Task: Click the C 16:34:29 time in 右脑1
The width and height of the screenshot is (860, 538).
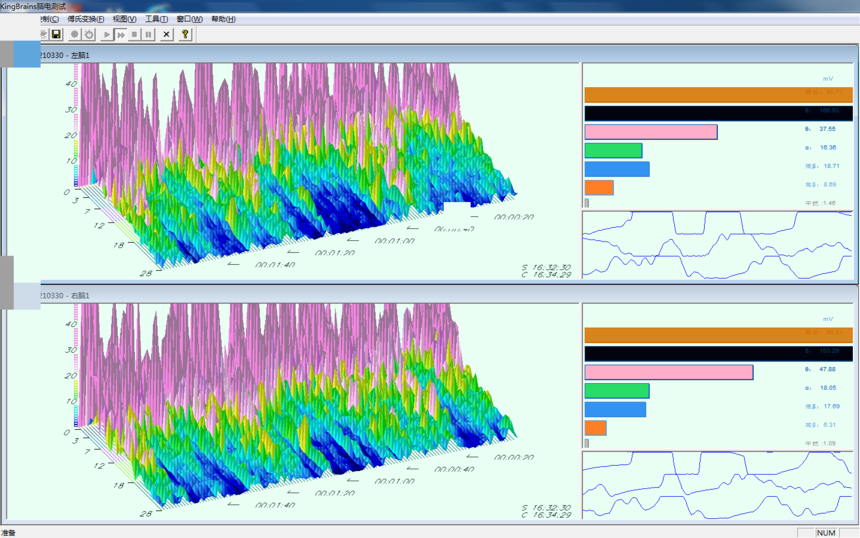Action: pyautogui.click(x=546, y=515)
